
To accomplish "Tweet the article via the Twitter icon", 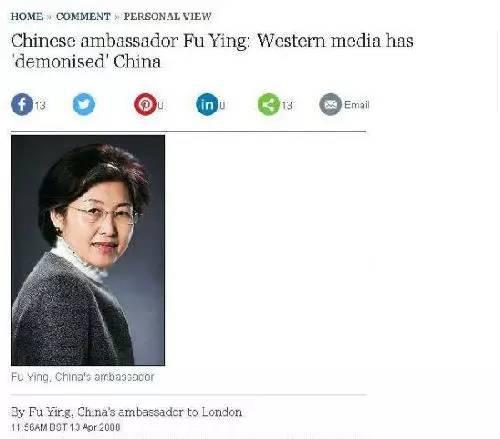I will click(84, 104).
